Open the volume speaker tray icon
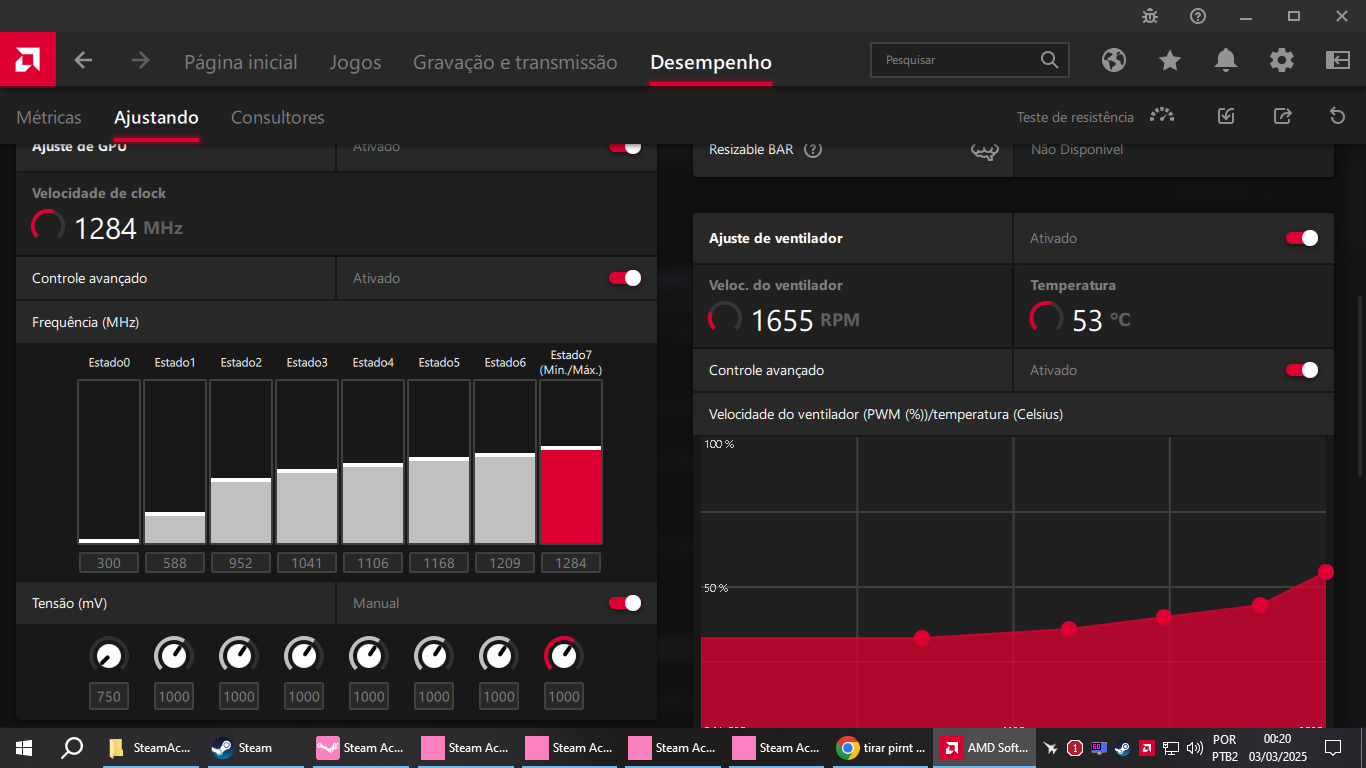 [x=1195, y=748]
